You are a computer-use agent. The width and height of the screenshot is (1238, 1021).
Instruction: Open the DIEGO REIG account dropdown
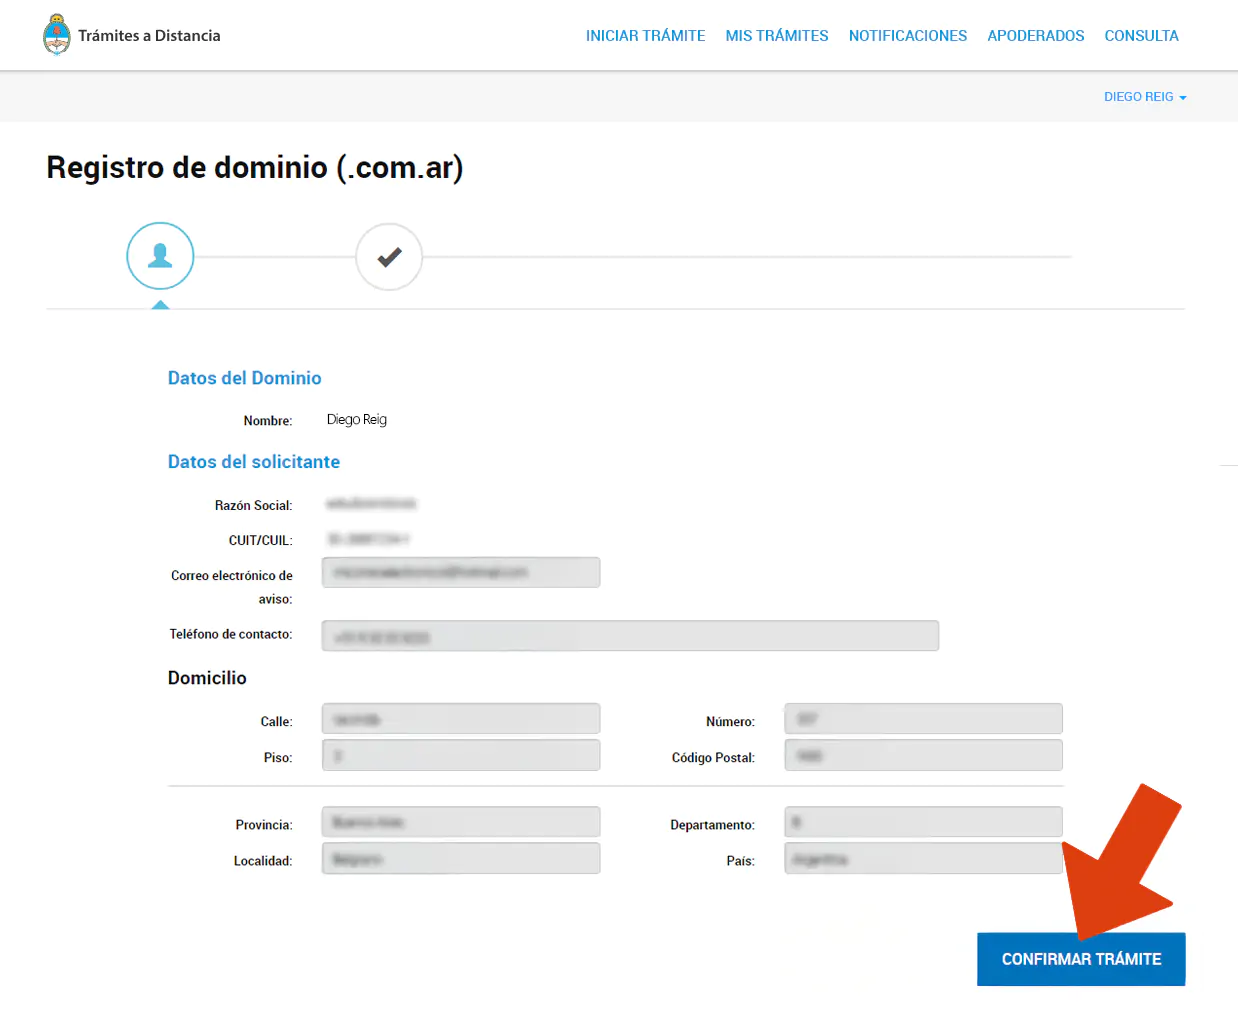pyautogui.click(x=1139, y=96)
